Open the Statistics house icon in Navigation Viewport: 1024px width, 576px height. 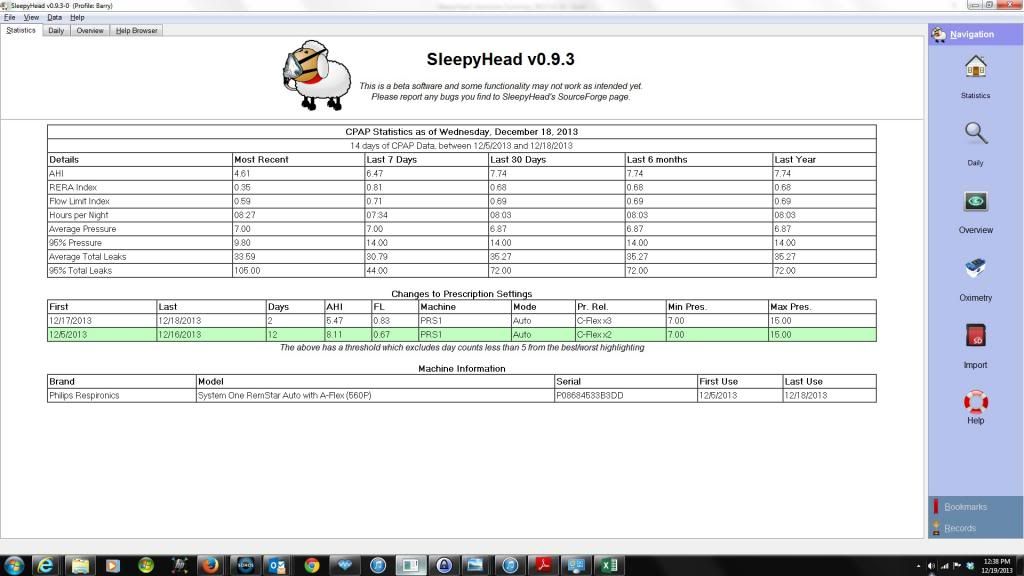(976, 67)
